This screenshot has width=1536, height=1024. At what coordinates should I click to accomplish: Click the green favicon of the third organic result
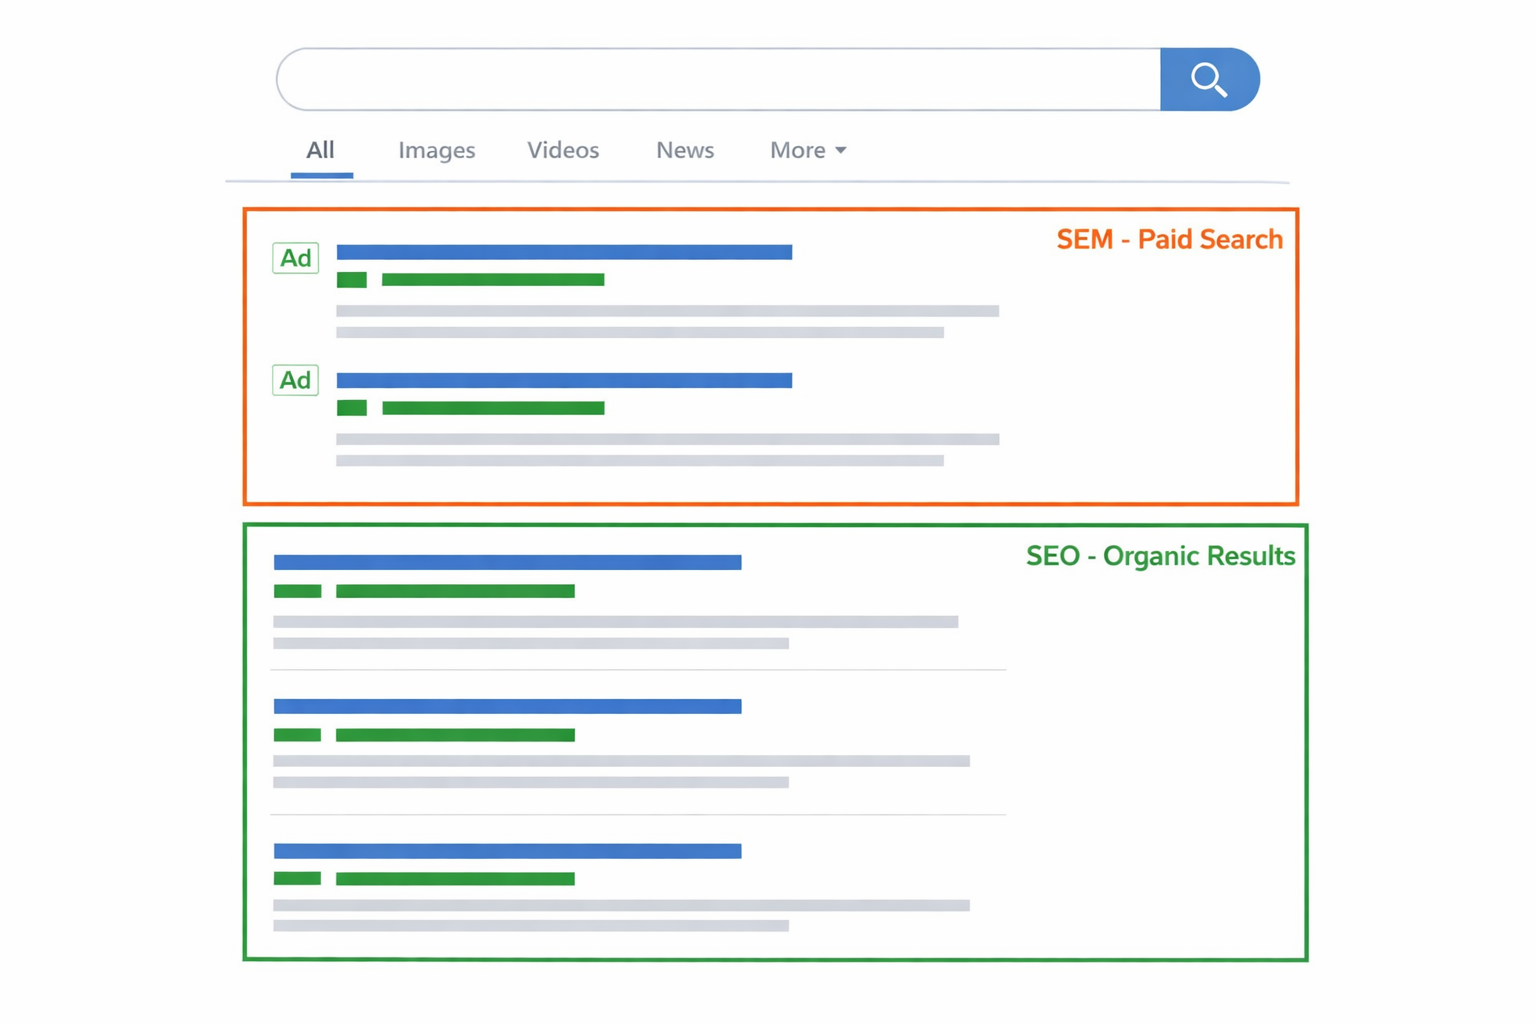(297, 879)
